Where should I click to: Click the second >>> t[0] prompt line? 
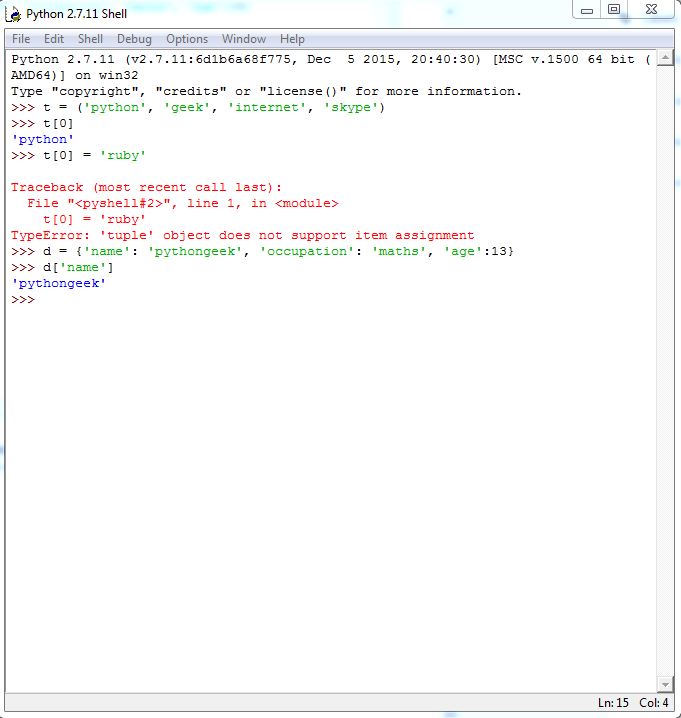coord(42,123)
